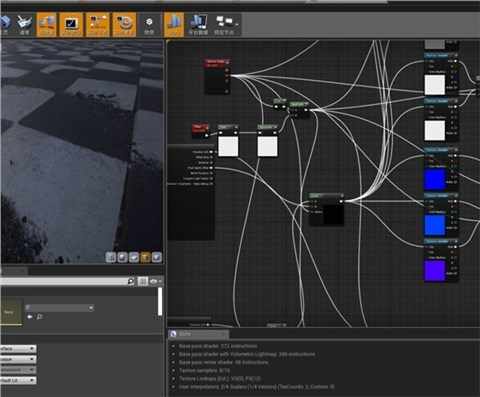Screen dimensions: 480x397
Task: Click the gray preview at the top right
Action: point(435,44)
